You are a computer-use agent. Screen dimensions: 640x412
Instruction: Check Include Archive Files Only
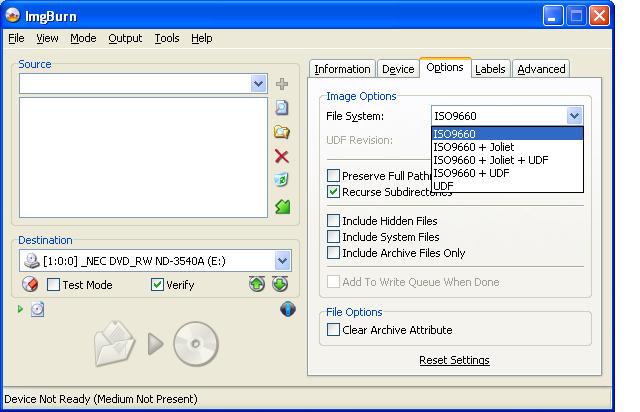[333, 253]
